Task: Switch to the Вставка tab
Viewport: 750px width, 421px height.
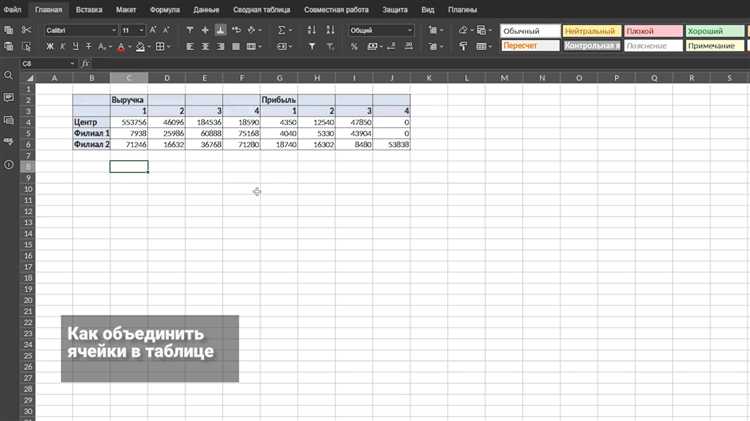Action: 89,10
